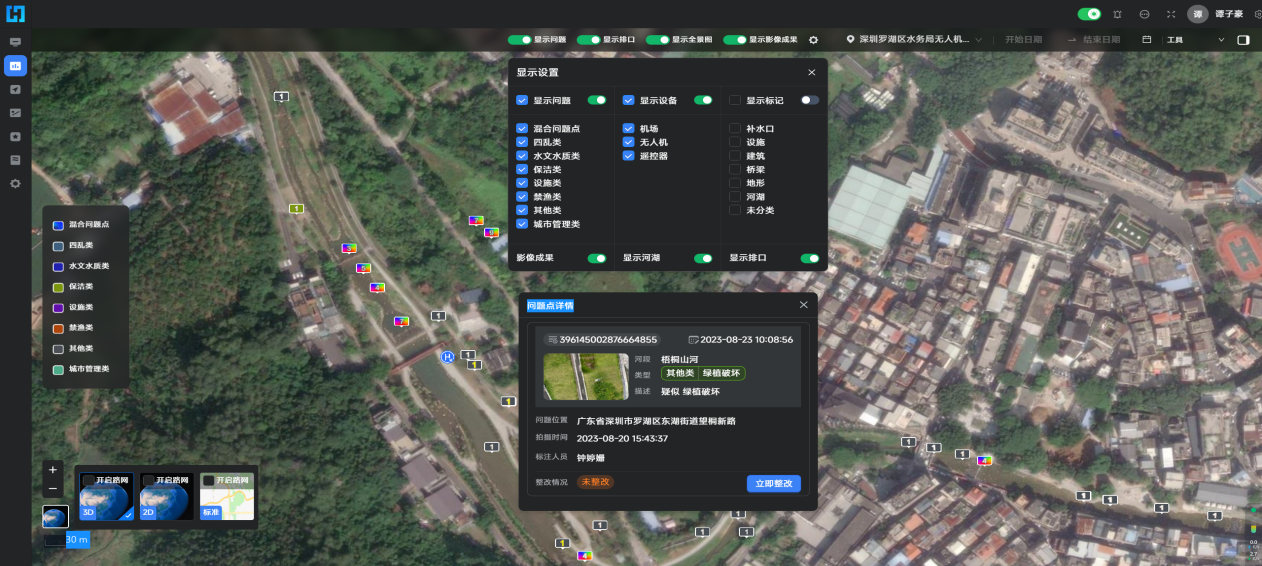Click the star favorites icon in sidebar
Screen dimensions: 1262x566
[x=15, y=136]
